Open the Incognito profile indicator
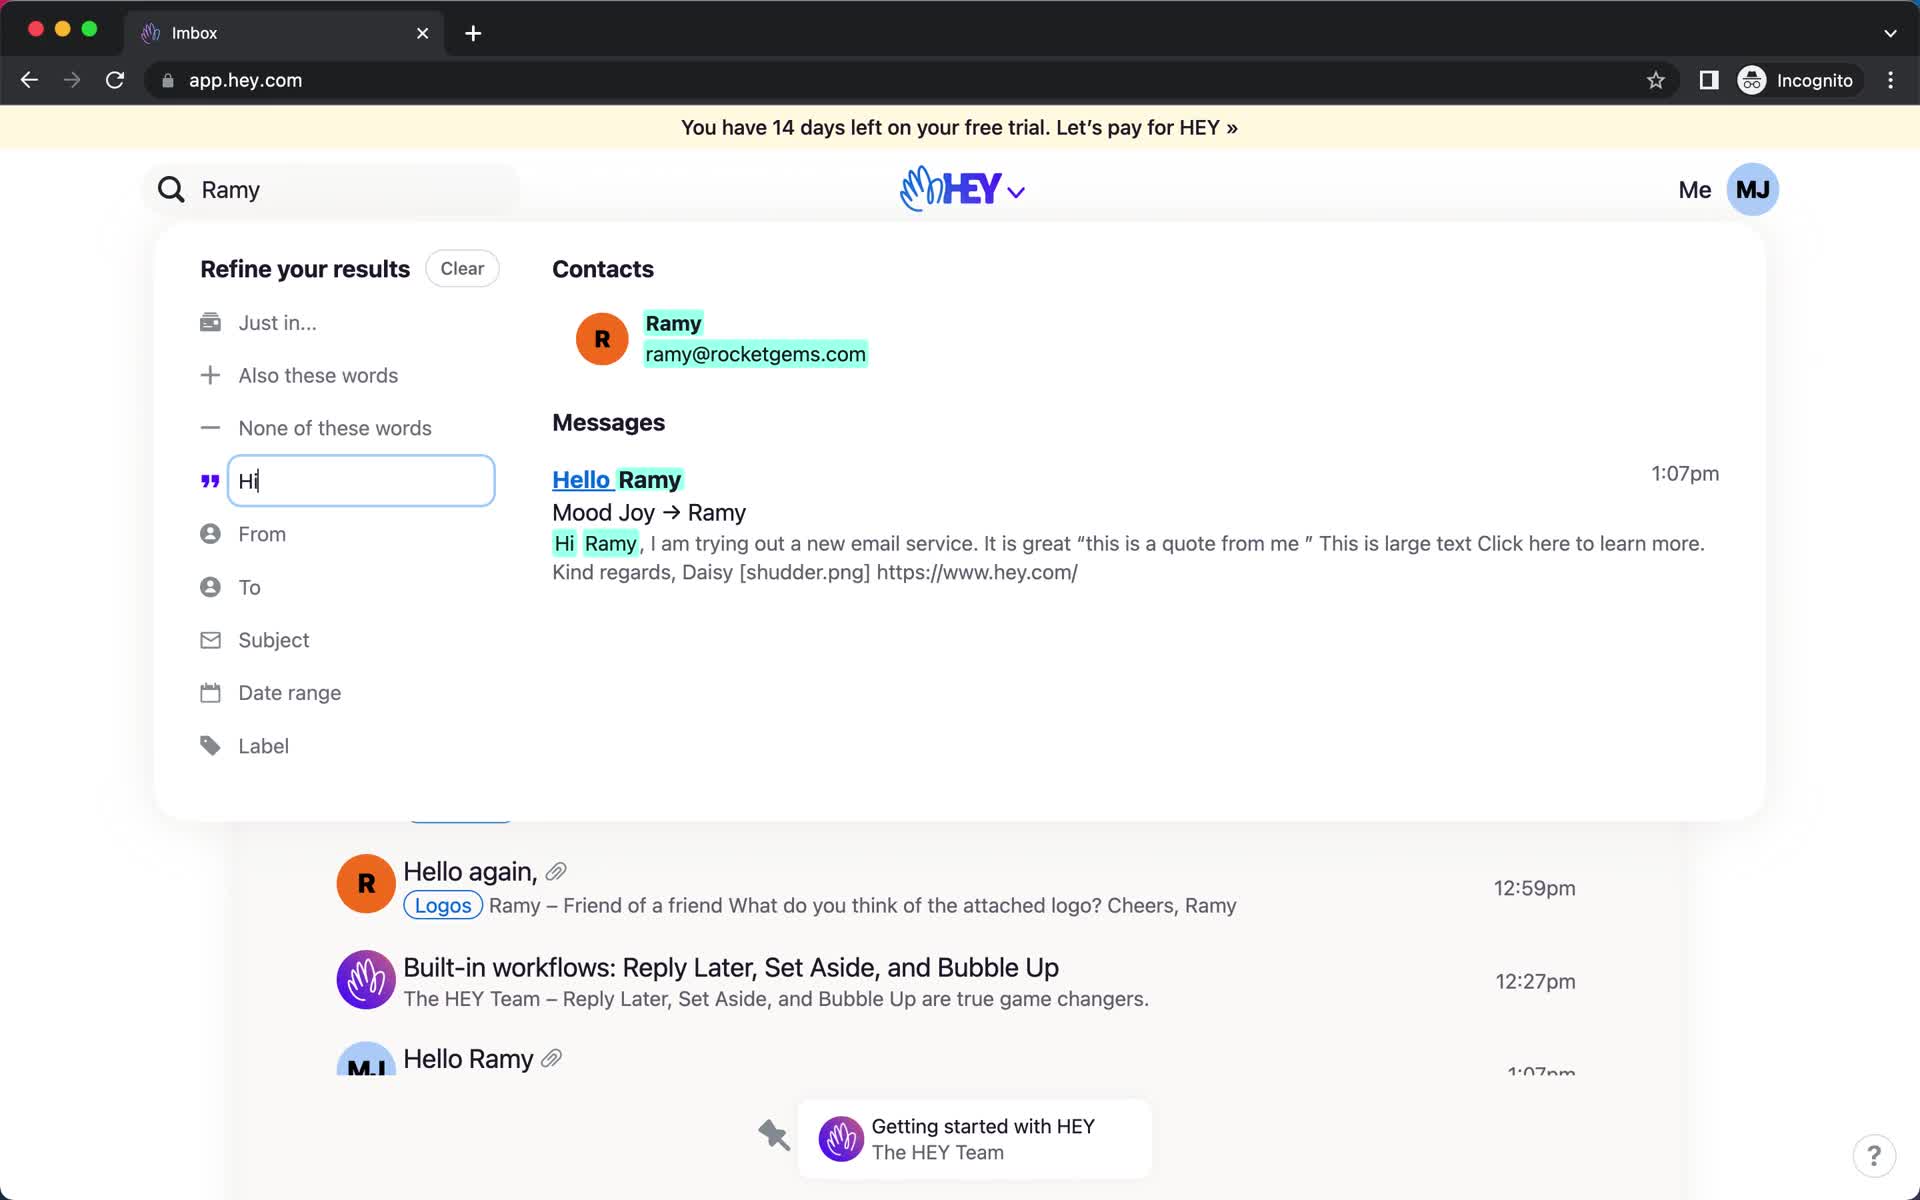Image resolution: width=1920 pixels, height=1200 pixels. pyautogui.click(x=1797, y=81)
